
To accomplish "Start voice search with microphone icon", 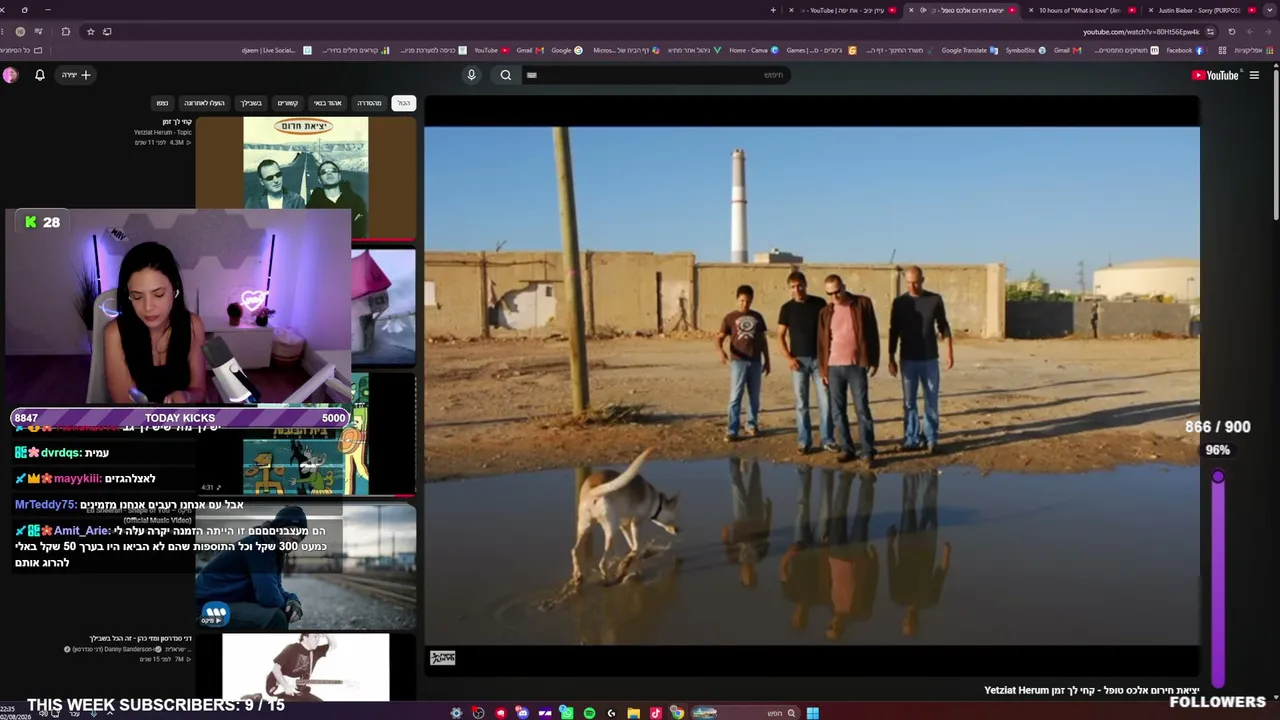I will (x=472, y=75).
